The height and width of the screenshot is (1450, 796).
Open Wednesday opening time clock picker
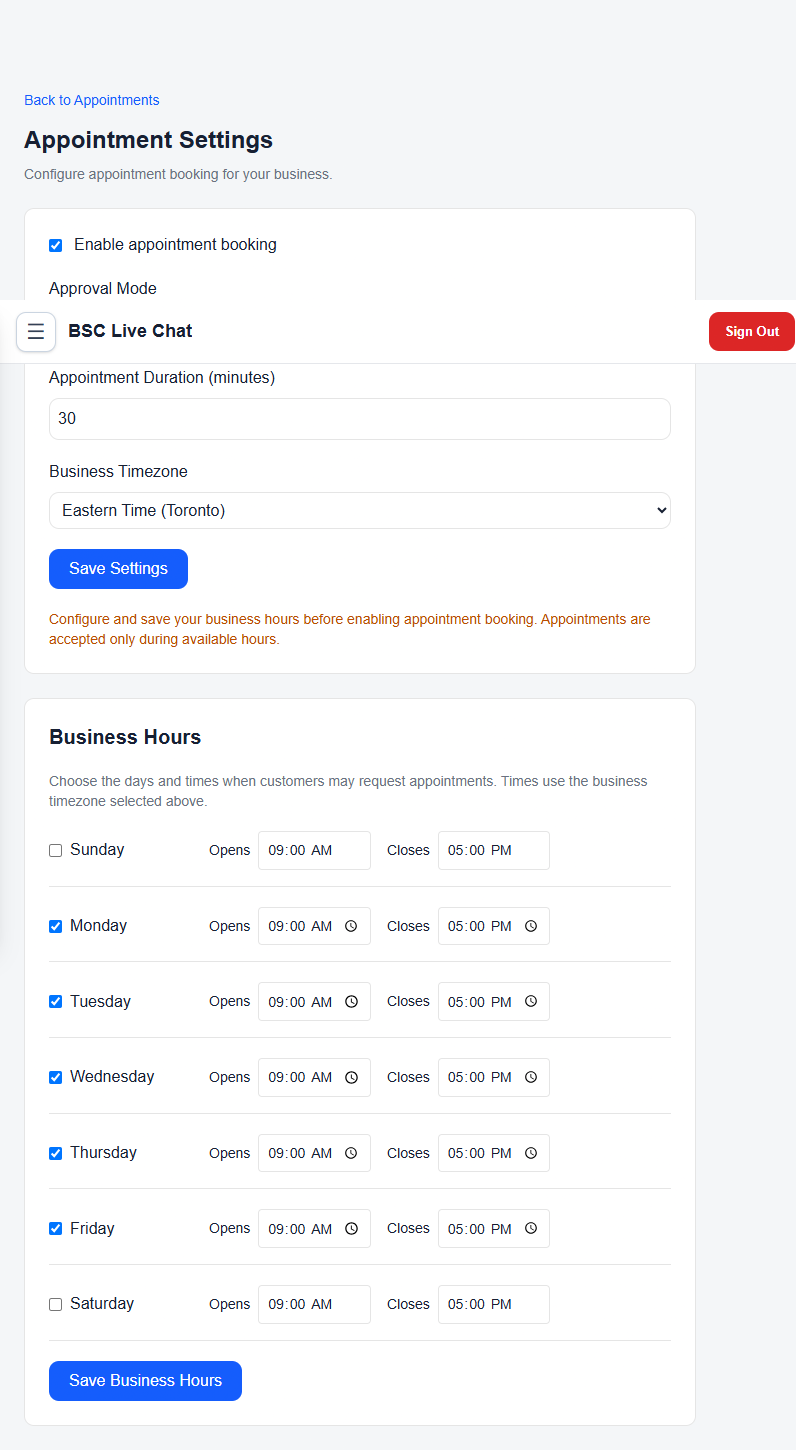click(351, 1078)
